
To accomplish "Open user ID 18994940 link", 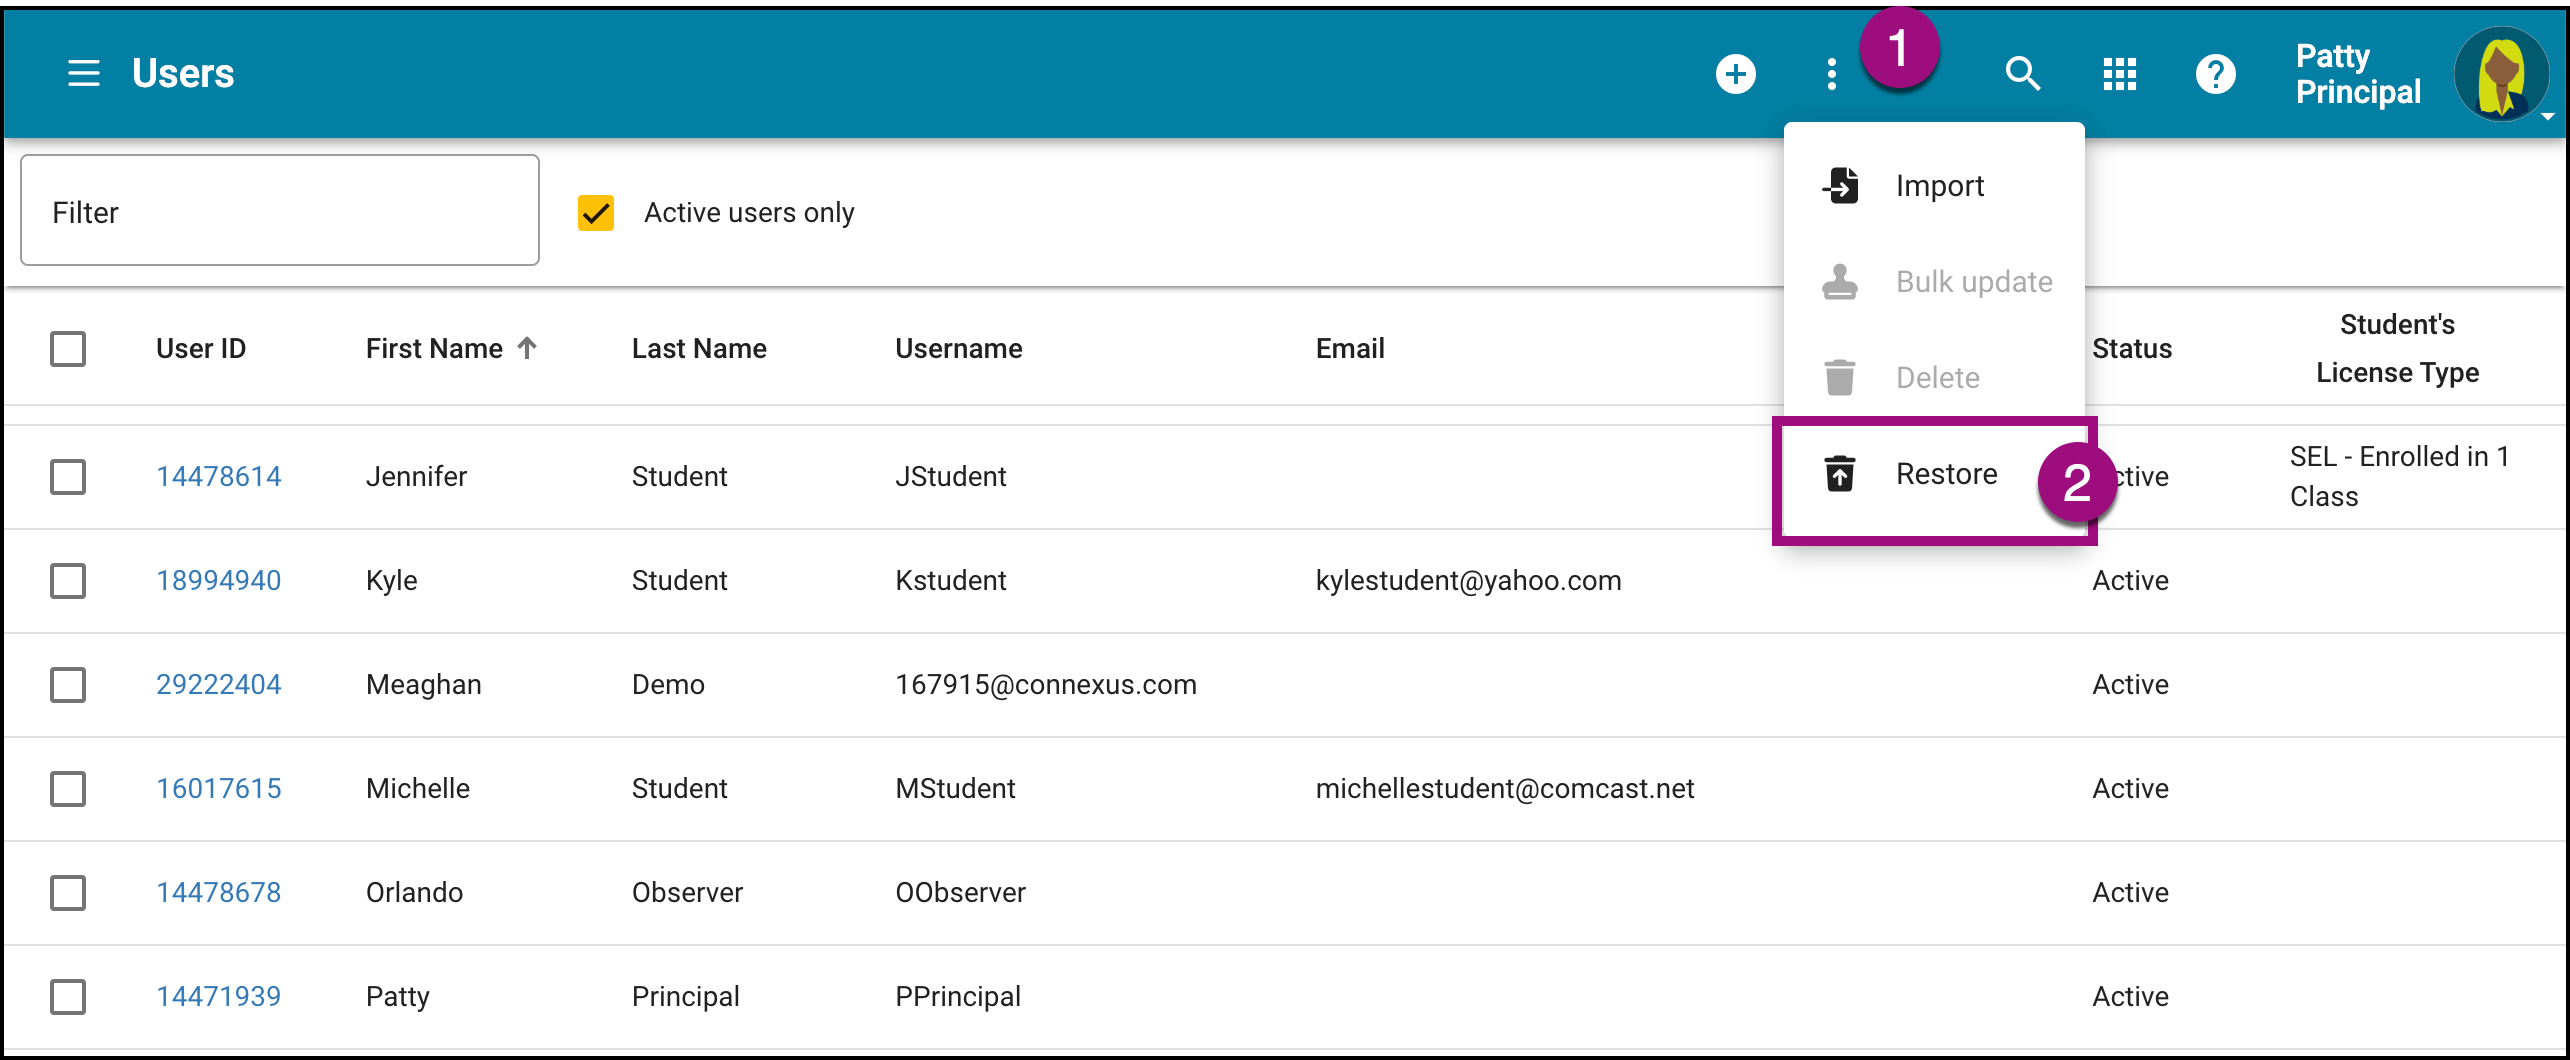I will [x=218, y=581].
